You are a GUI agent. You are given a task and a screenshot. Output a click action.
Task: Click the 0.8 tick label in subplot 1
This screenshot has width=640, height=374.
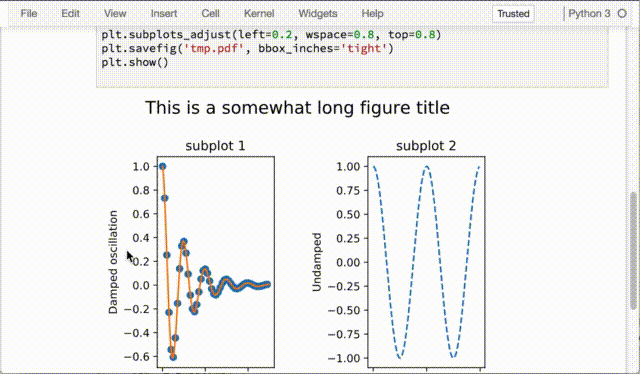tap(141, 190)
